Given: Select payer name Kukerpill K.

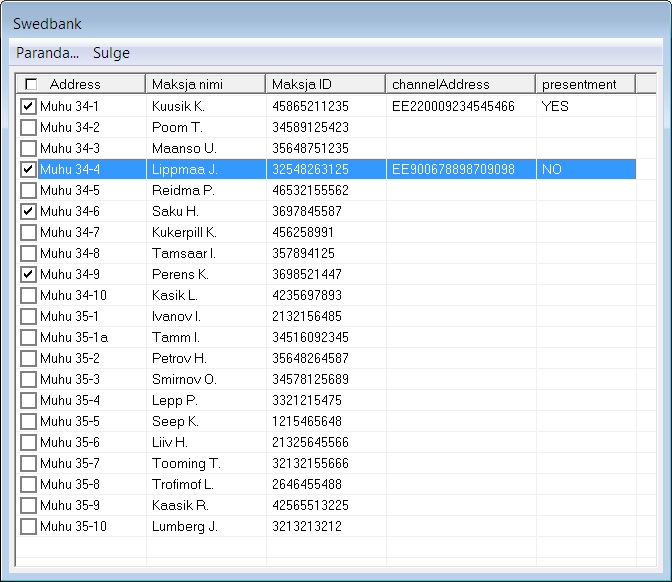Looking at the screenshot, I should pyautogui.click(x=184, y=232).
